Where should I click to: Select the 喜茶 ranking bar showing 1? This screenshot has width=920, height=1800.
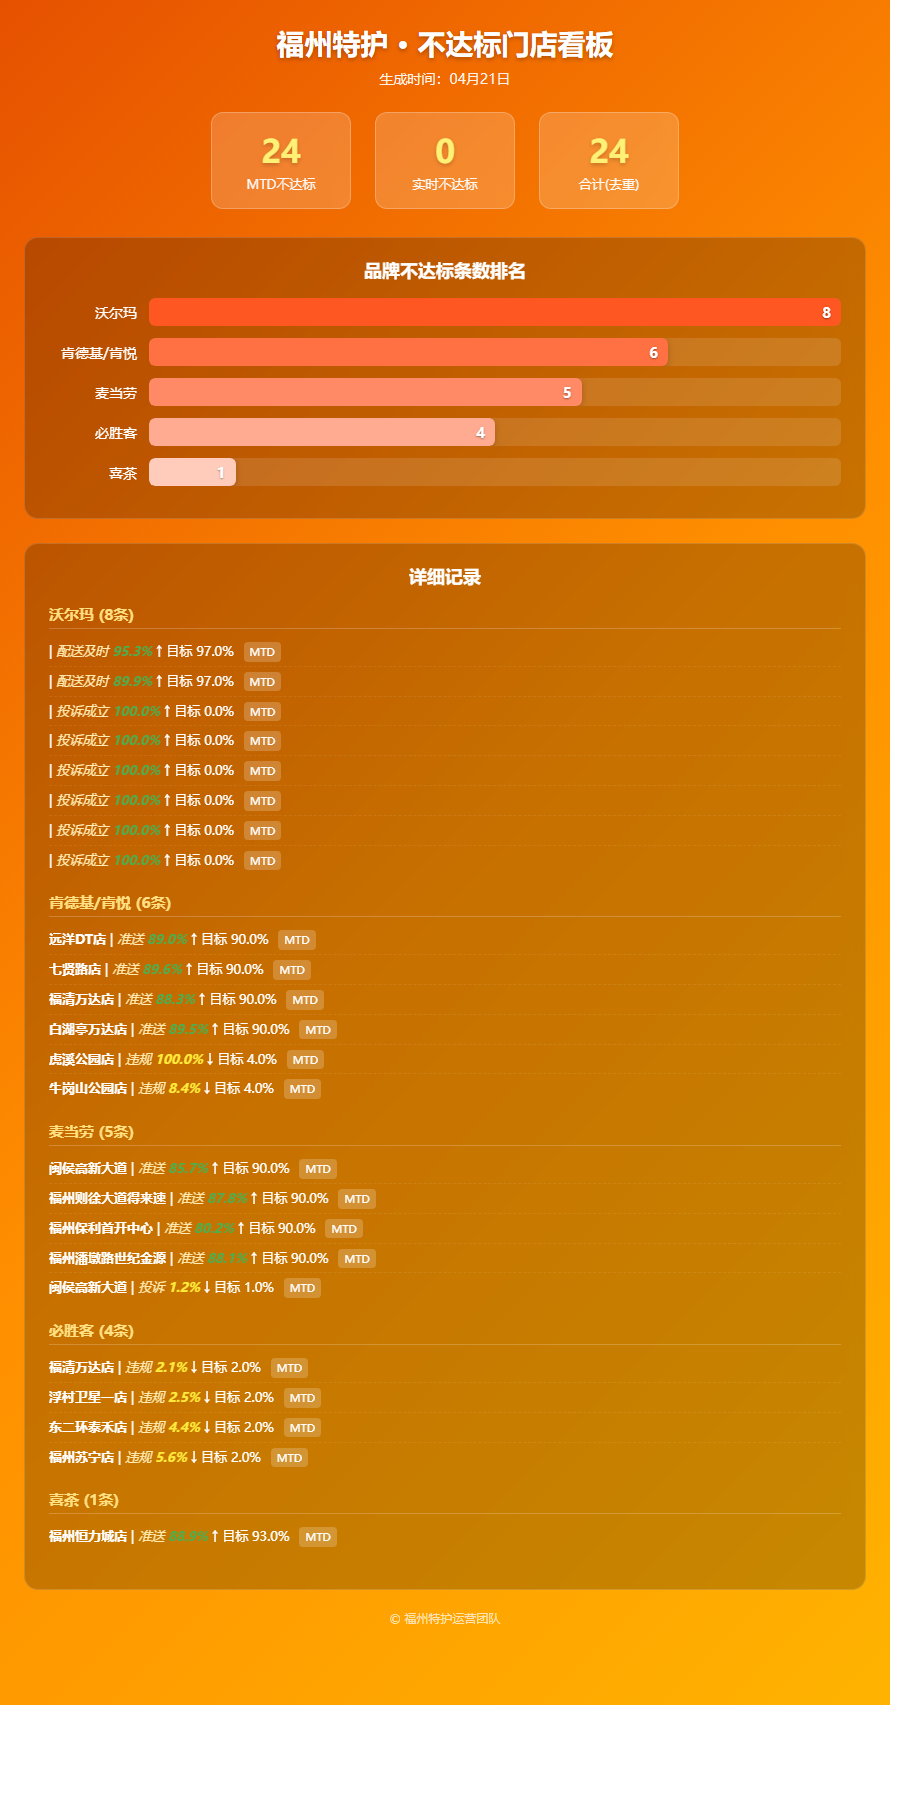[192, 472]
